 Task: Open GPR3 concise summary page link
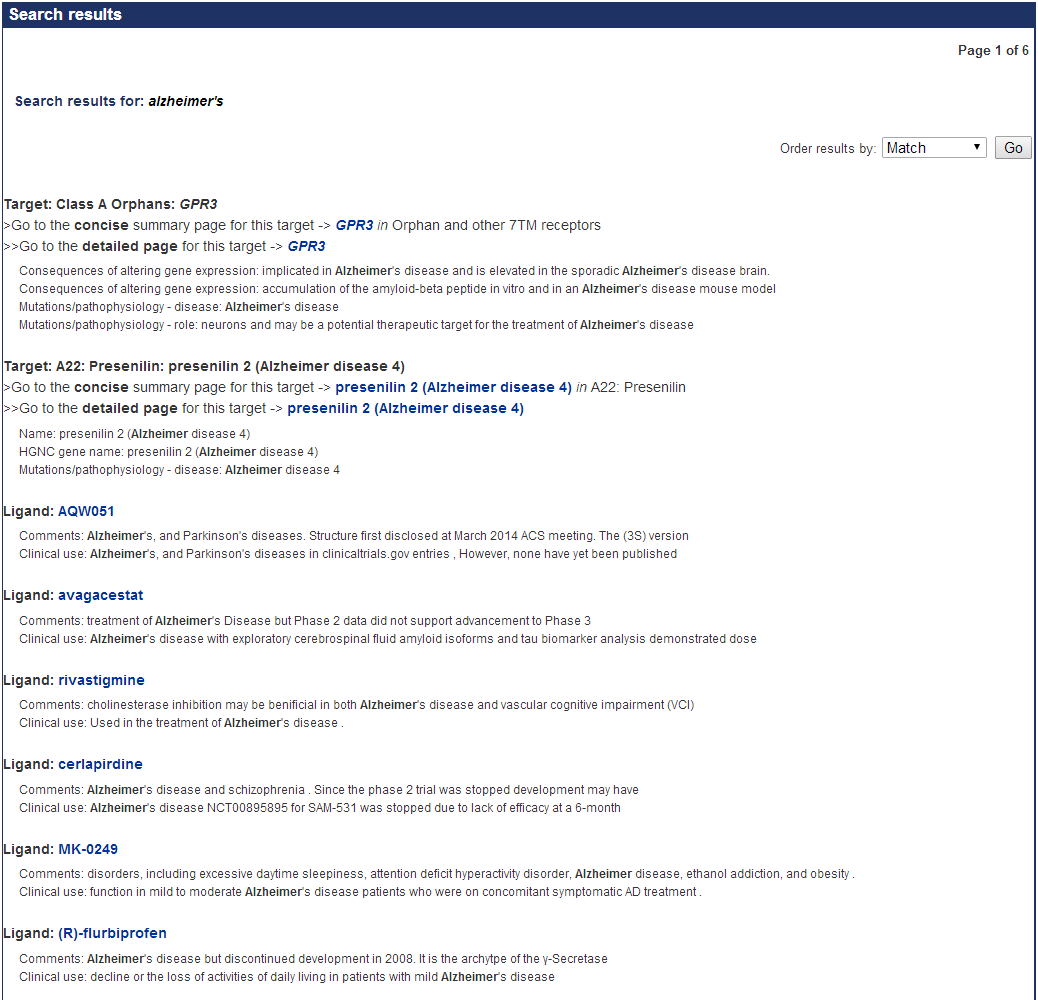[354, 225]
